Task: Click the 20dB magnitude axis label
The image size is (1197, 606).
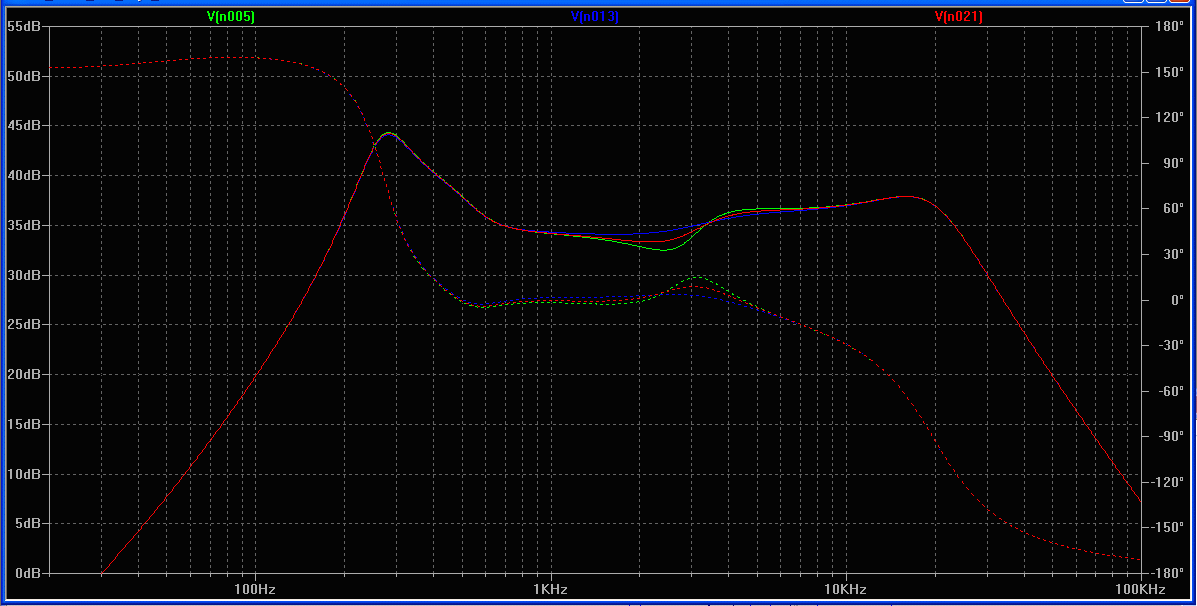Action: pyautogui.click(x=24, y=375)
